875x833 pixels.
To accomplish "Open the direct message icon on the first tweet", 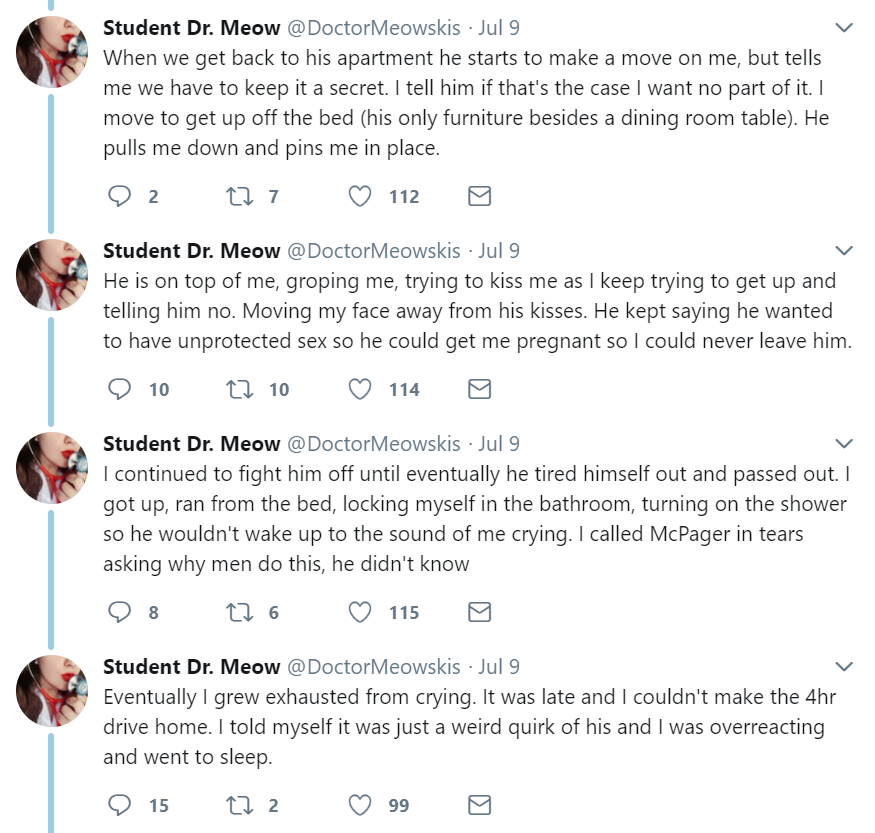I will 479,196.
